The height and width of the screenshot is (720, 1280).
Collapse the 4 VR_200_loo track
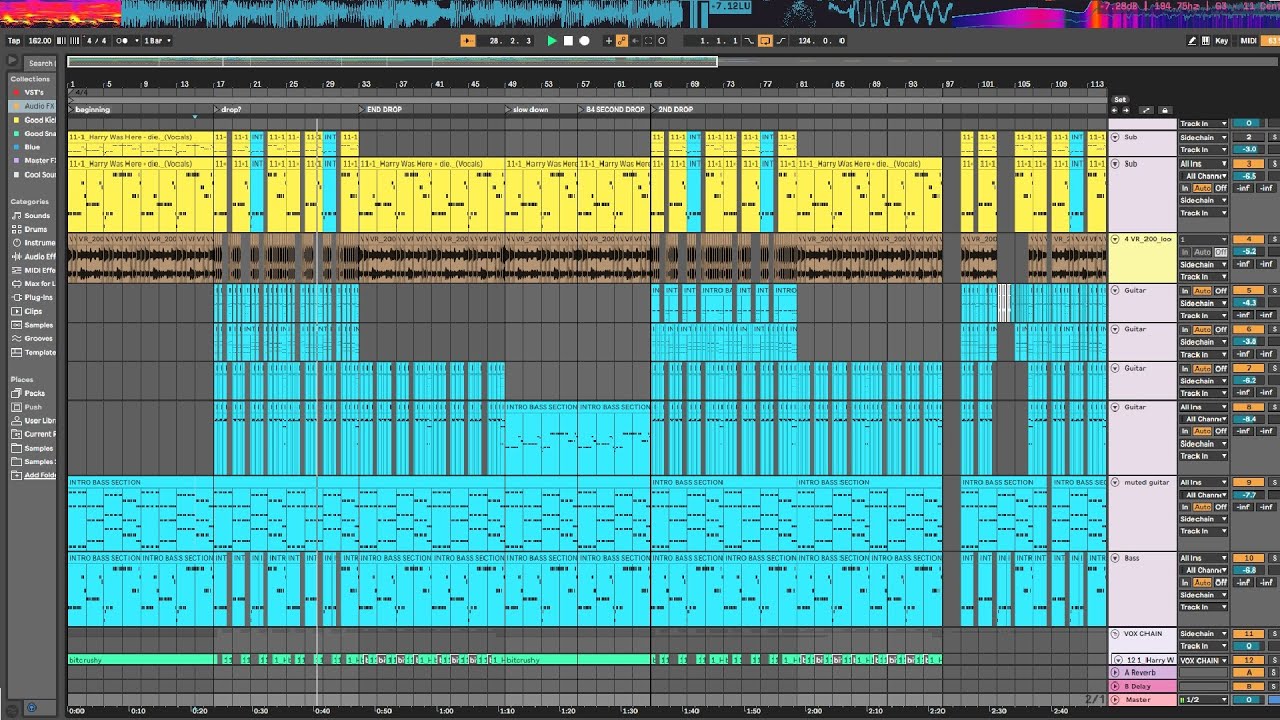point(1116,239)
